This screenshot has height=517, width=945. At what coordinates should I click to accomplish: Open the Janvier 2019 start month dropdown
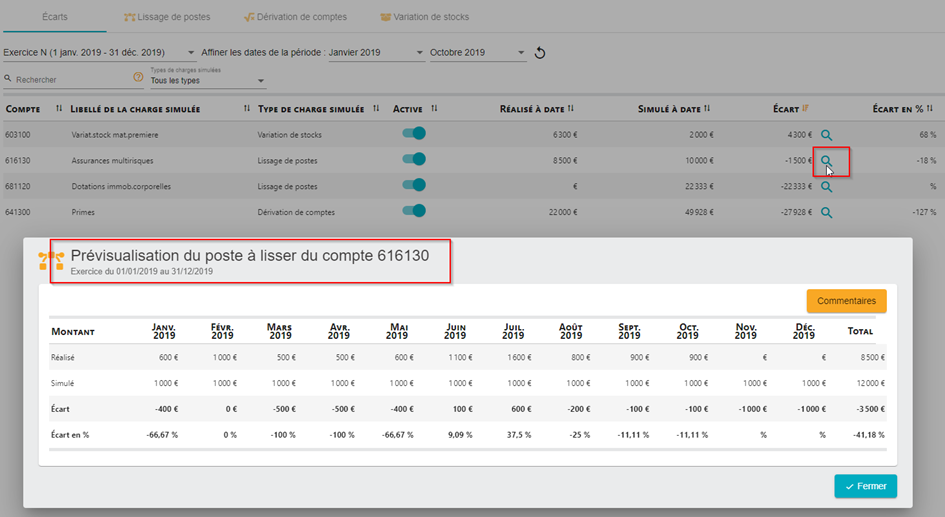pos(419,53)
